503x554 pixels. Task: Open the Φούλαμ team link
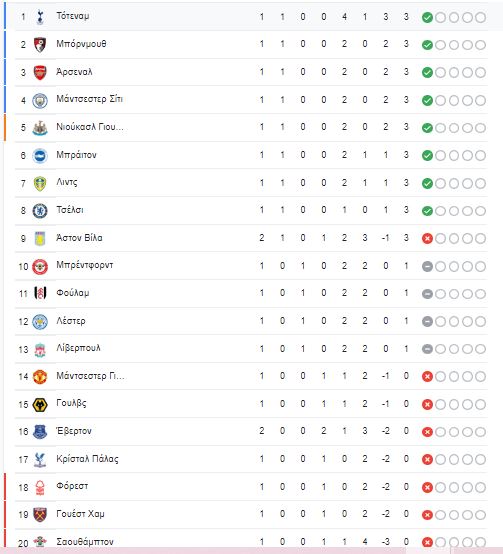(73, 293)
